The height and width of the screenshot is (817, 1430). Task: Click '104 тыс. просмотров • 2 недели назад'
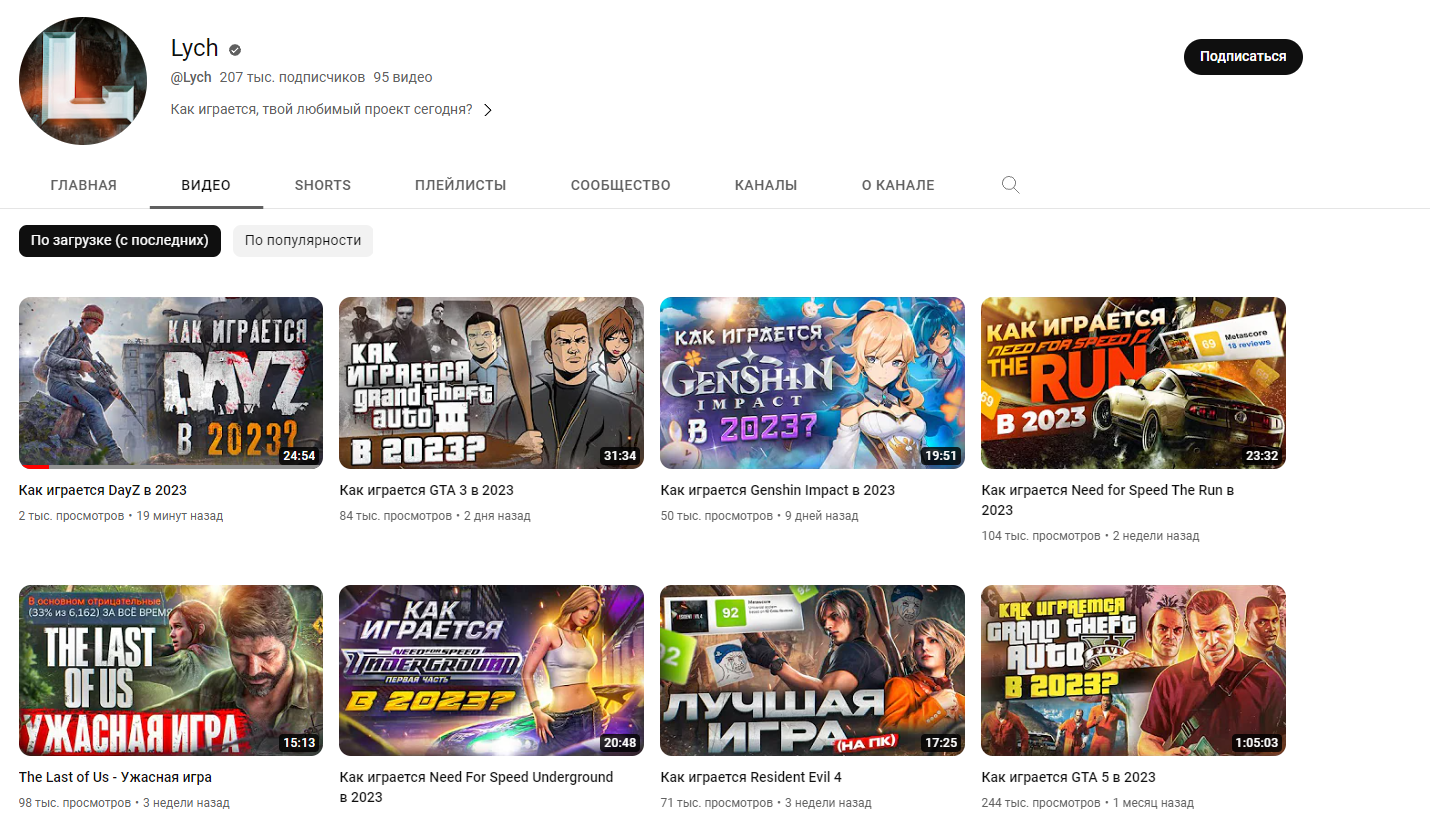1090,536
